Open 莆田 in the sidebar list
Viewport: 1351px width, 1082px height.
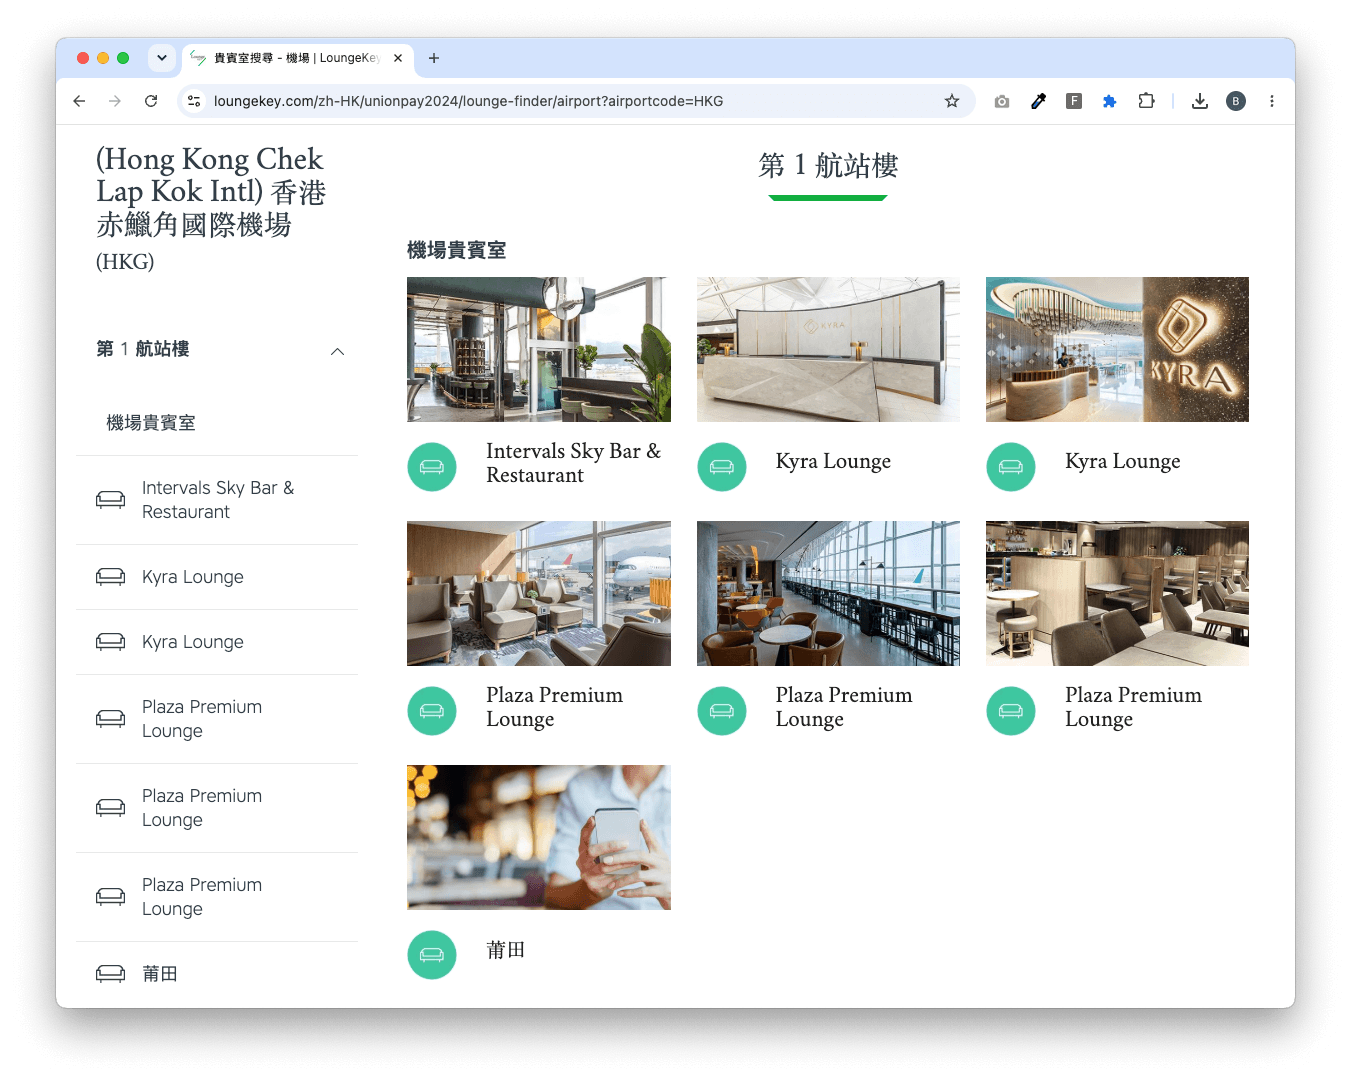(160, 974)
